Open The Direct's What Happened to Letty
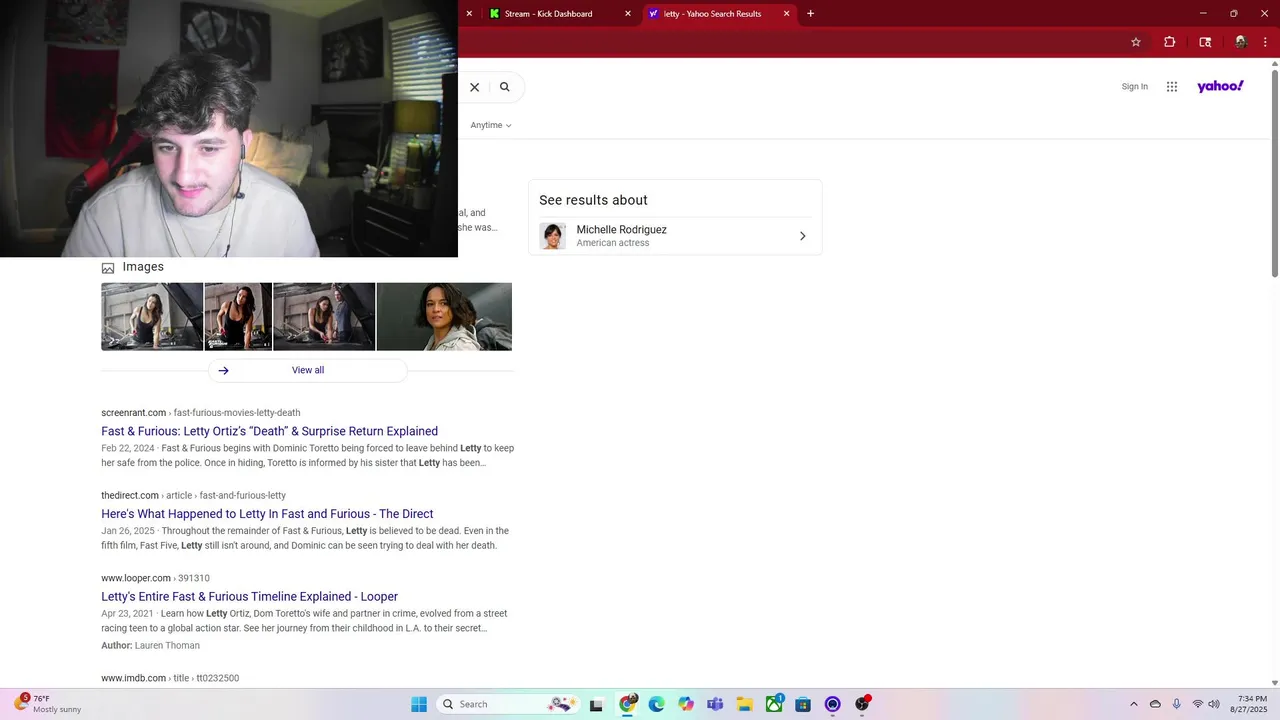The image size is (1280, 720). pos(267,514)
